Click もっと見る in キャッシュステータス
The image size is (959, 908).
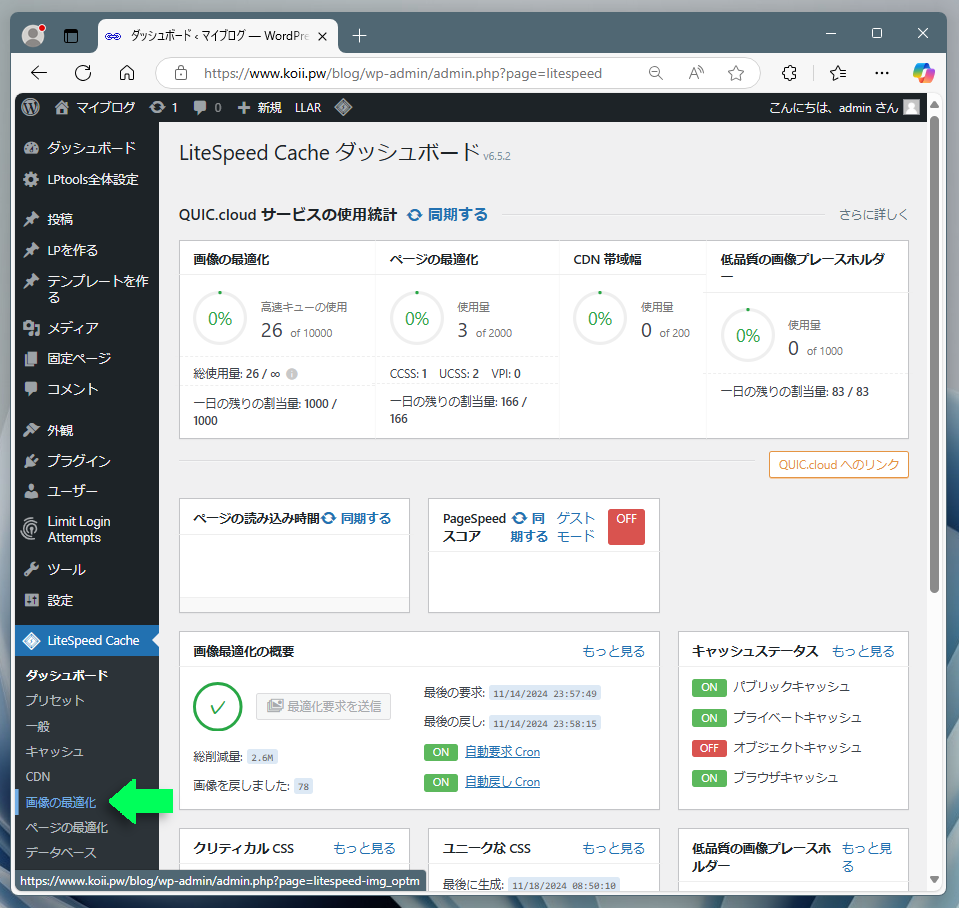(x=863, y=651)
